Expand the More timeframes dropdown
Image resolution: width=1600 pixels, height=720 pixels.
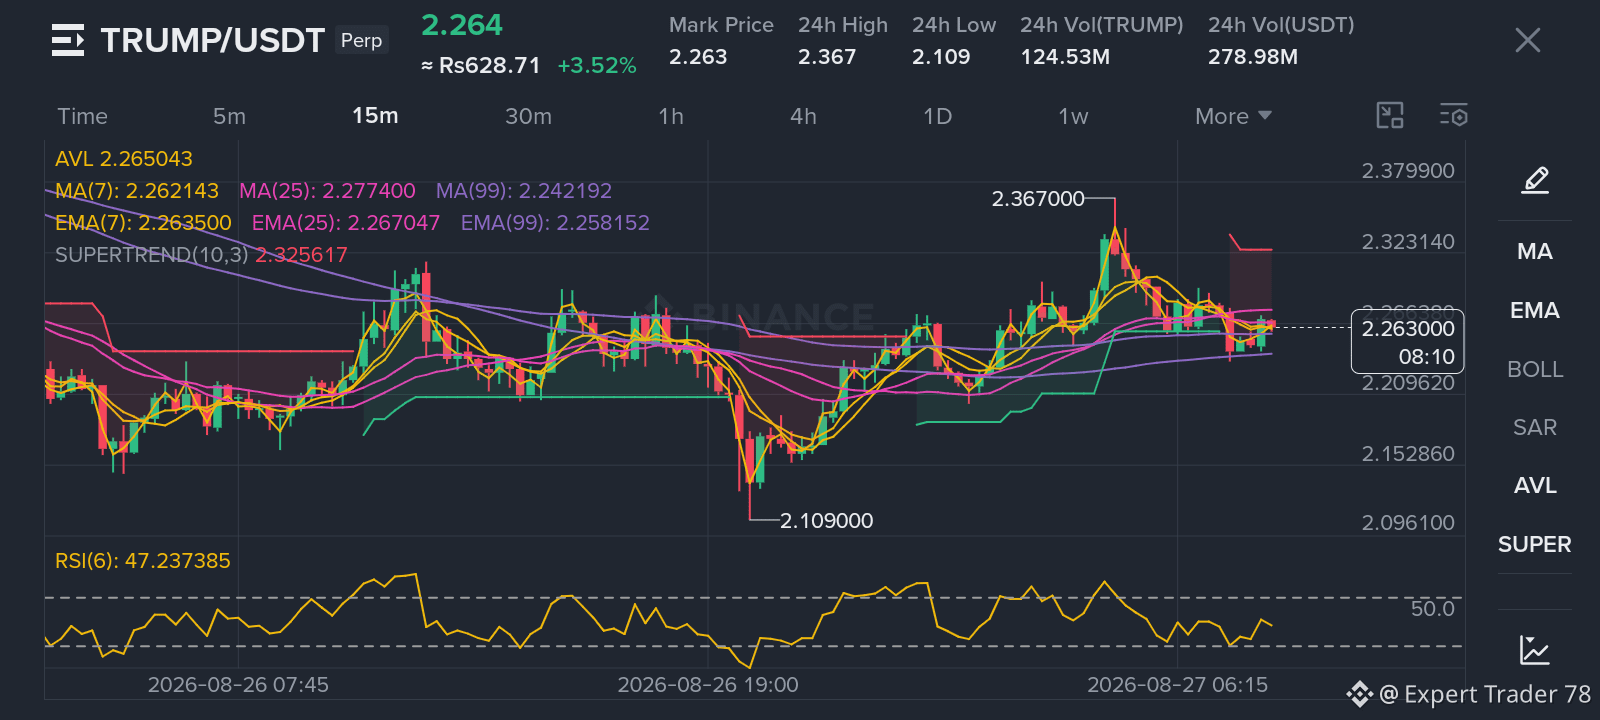[1233, 116]
